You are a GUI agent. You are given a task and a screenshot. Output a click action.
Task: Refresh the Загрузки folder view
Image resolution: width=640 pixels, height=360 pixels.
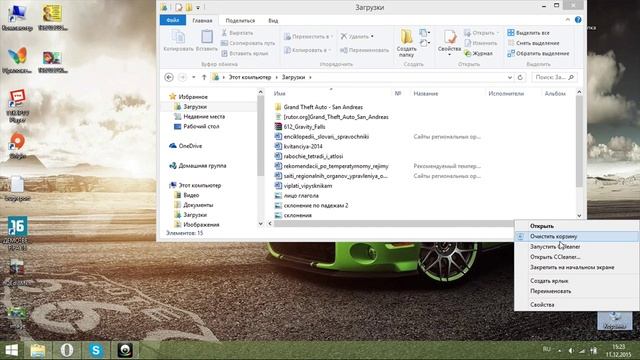click(520, 77)
